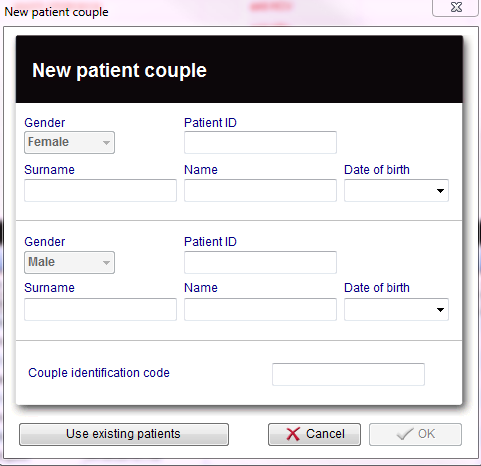Viewport: 481px width, 466px height.
Task: Confirm with the OK button
Action: click(x=415, y=434)
